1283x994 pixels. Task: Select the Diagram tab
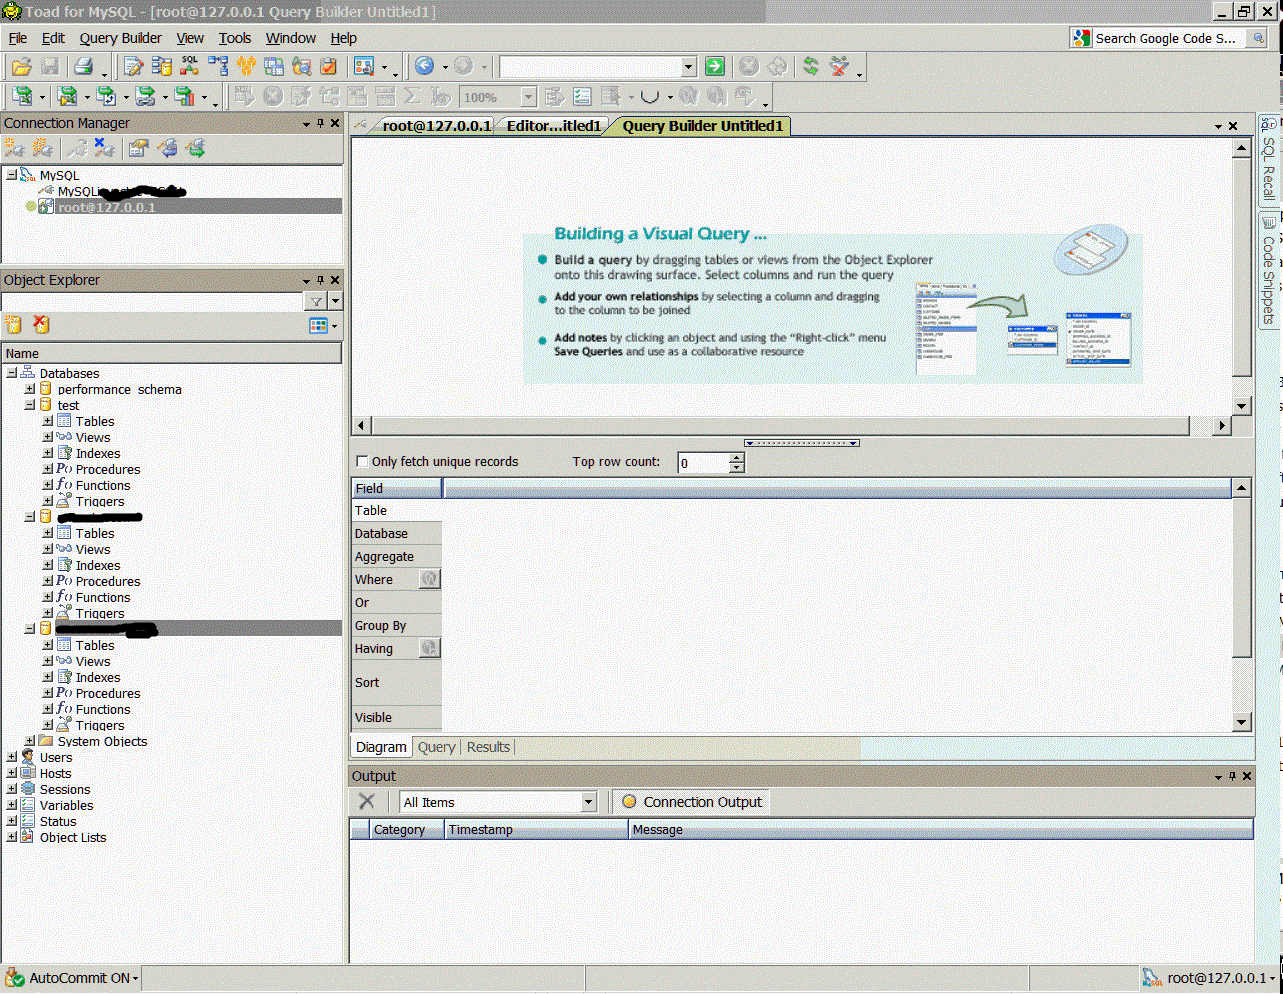381,747
